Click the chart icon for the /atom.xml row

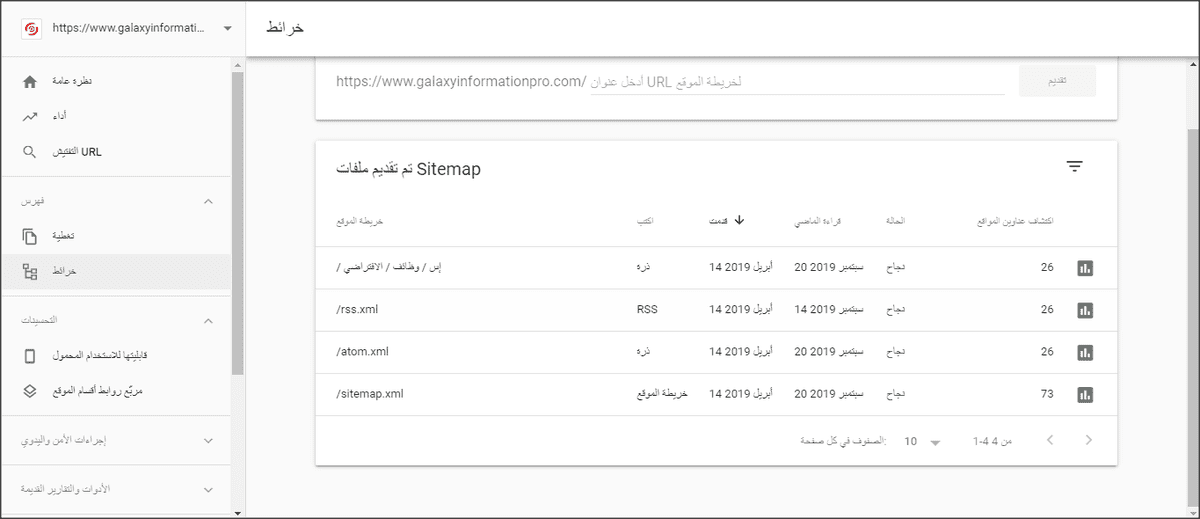(x=1085, y=352)
